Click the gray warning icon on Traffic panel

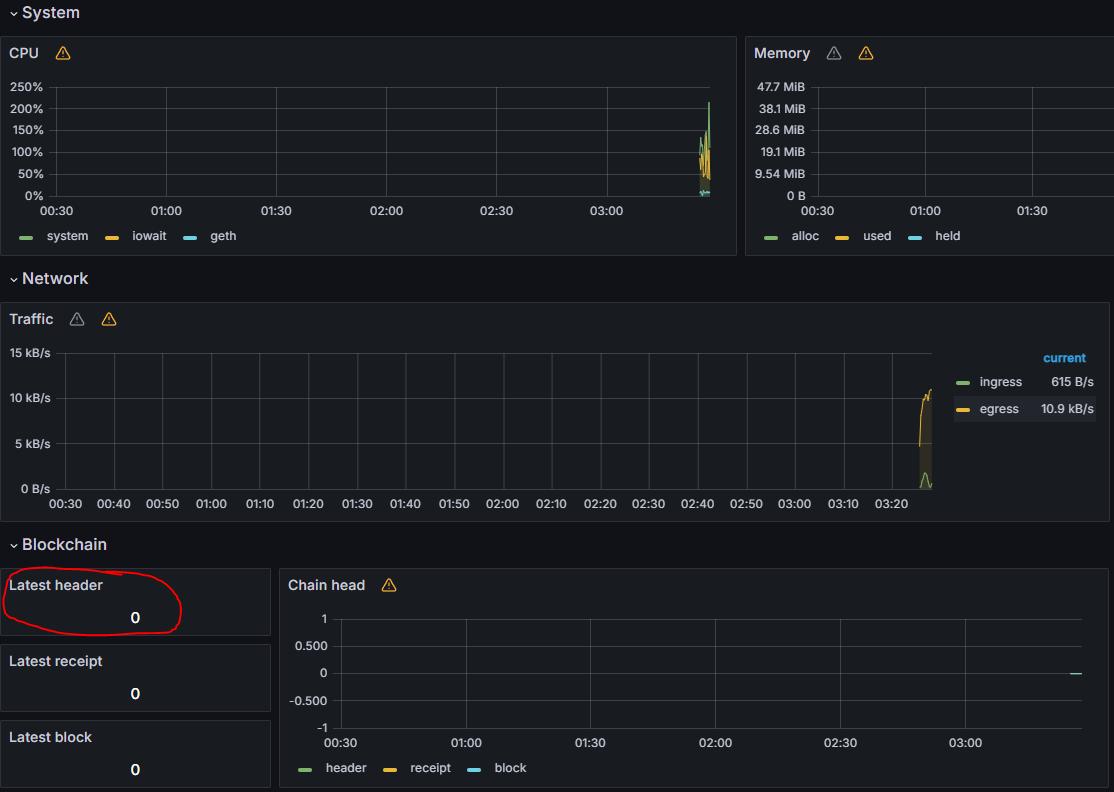click(x=77, y=319)
